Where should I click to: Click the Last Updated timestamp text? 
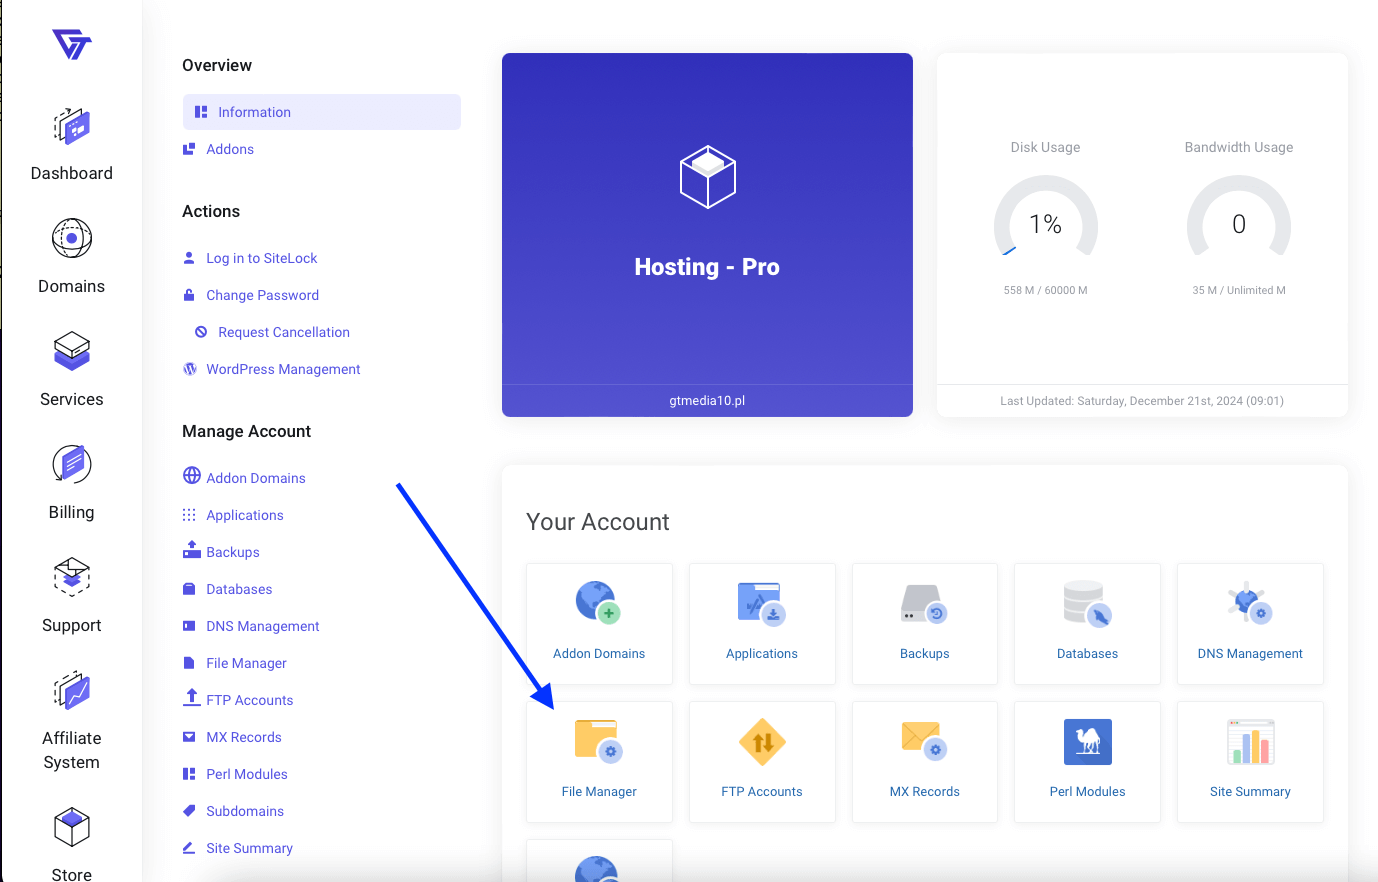1142,400
